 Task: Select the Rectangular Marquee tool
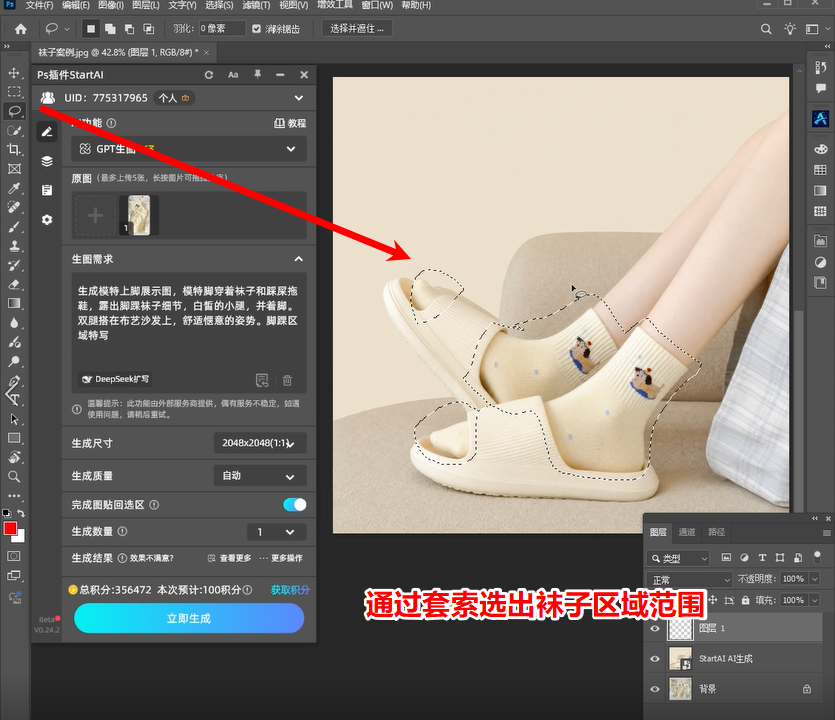click(x=14, y=92)
